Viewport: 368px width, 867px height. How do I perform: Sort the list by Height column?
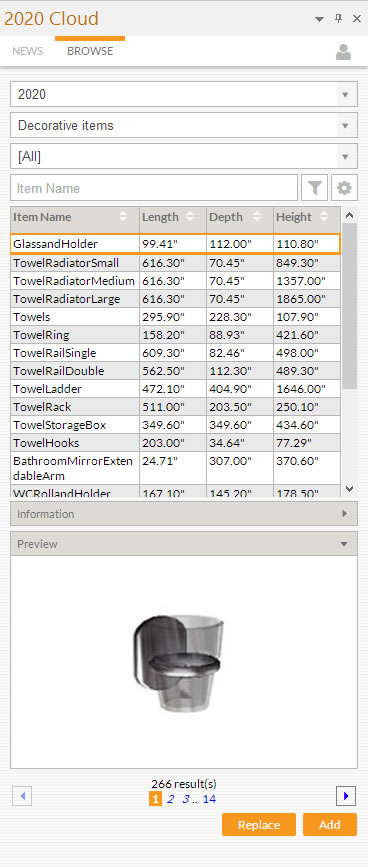click(307, 217)
